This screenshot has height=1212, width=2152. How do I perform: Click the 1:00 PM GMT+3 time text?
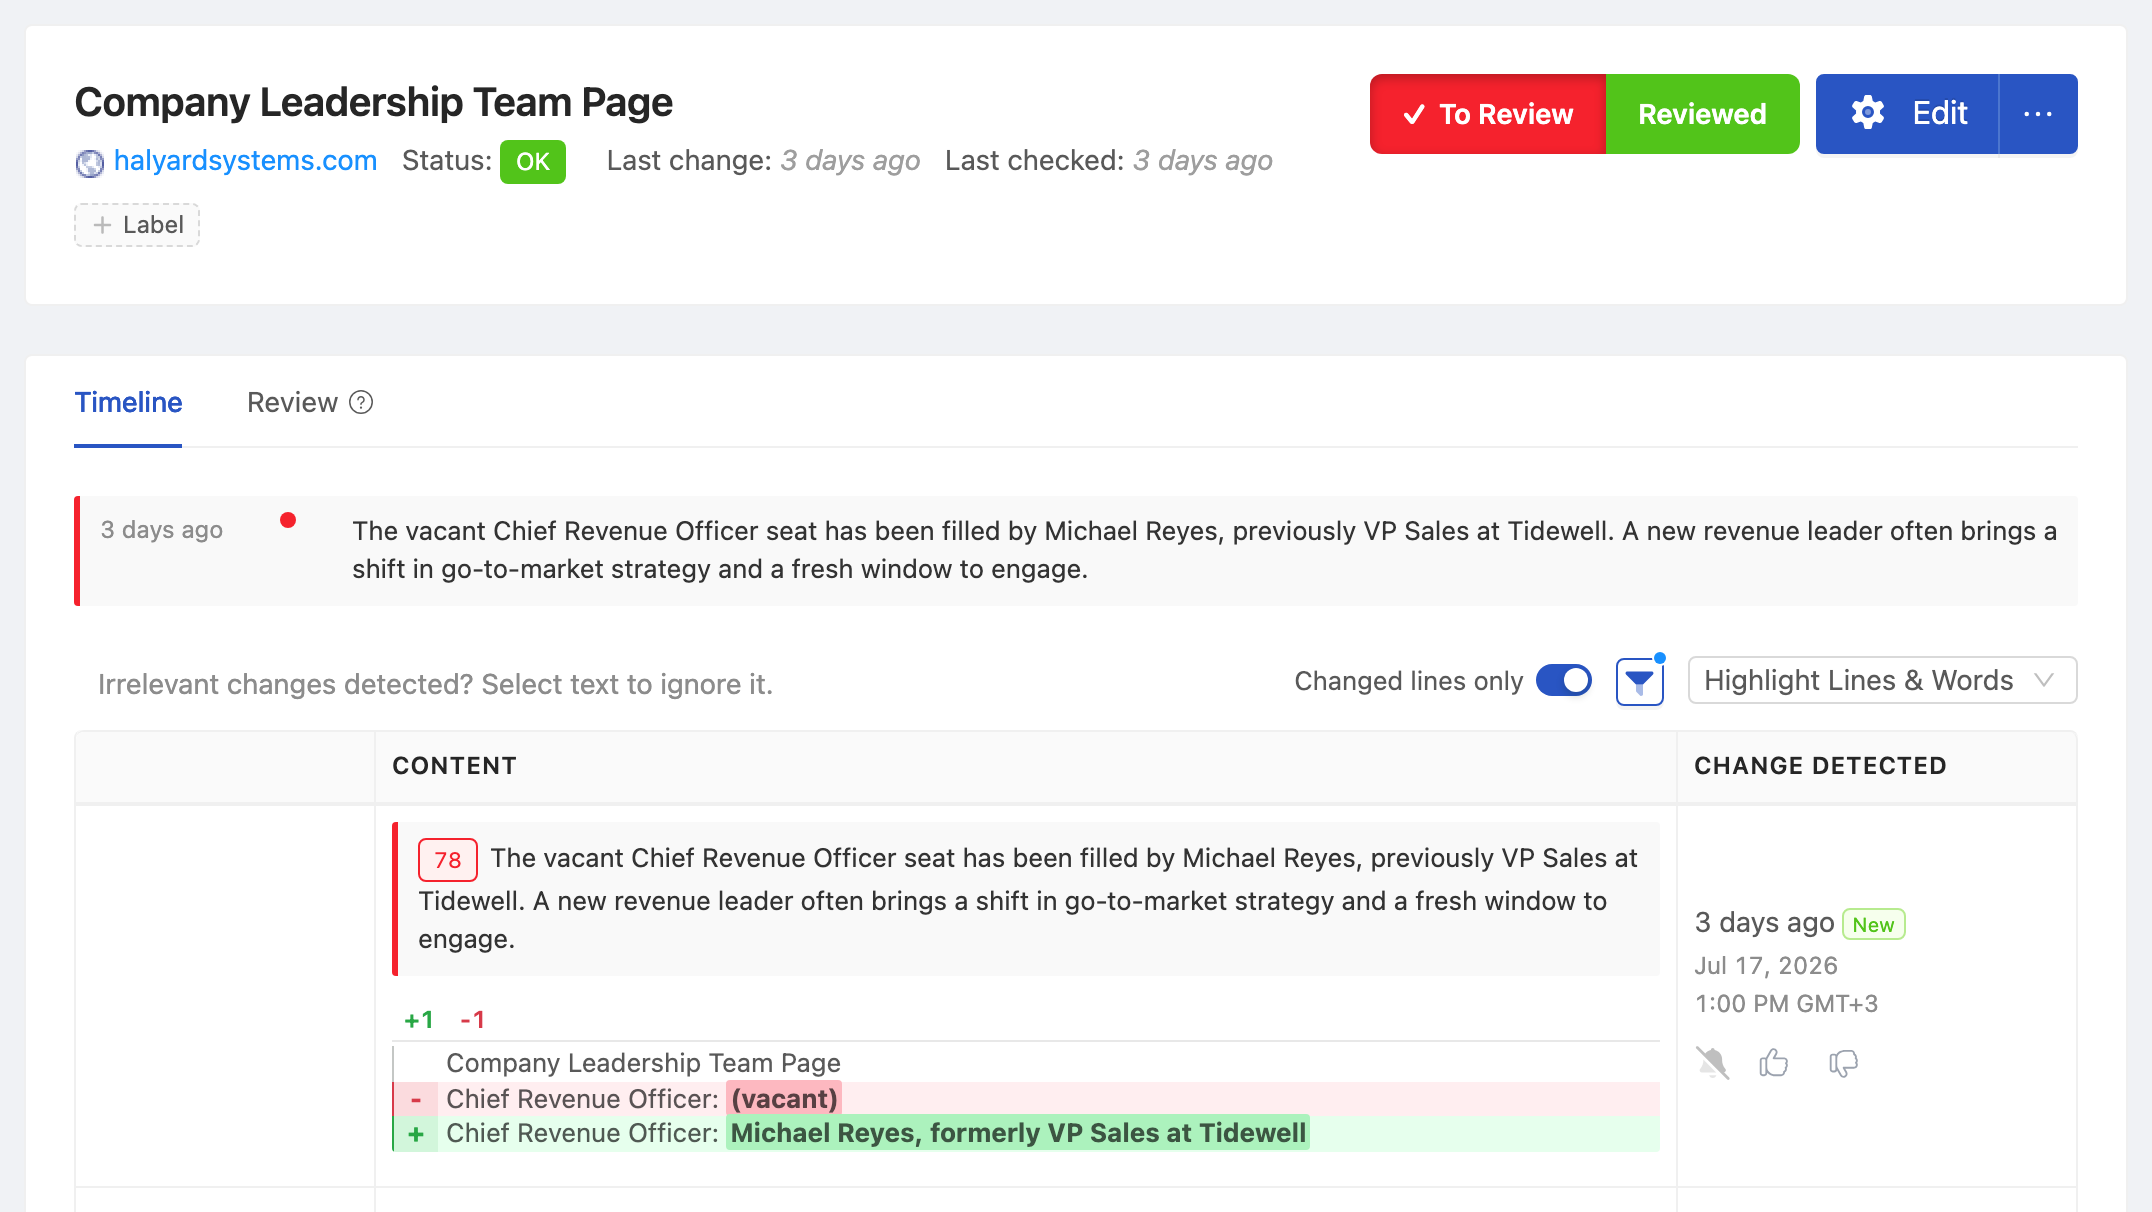[1786, 1004]
